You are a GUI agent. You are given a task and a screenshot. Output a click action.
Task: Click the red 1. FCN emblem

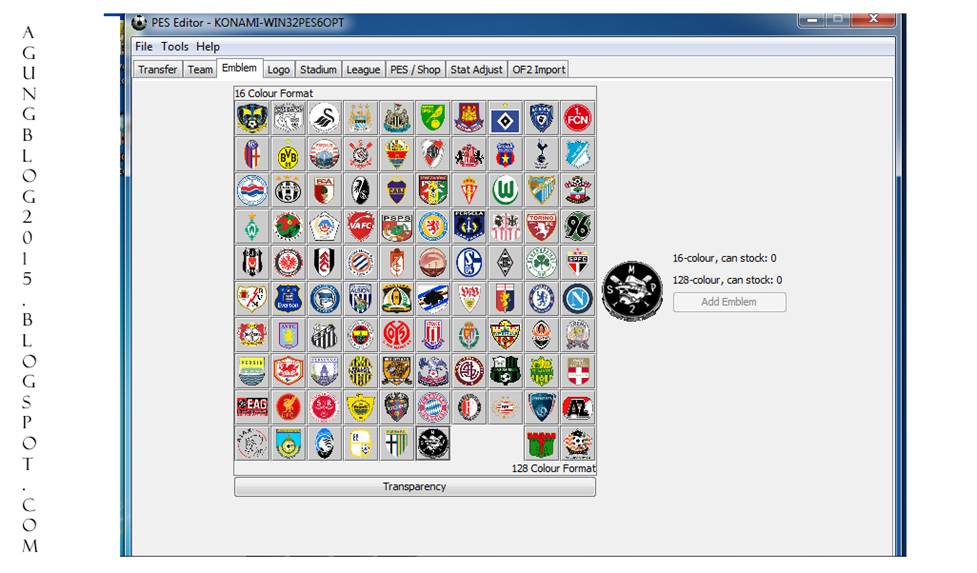pyautogui.click(x=578, y=118)
